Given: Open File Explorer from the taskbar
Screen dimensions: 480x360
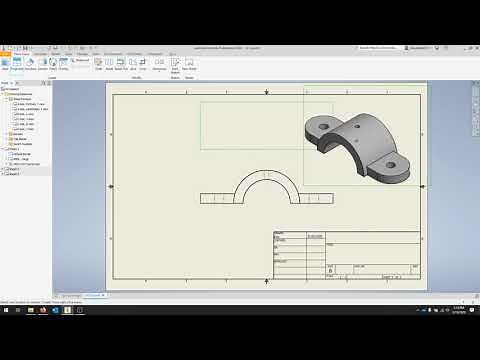Looking at the screenshot, I should (x=31, y=310).
